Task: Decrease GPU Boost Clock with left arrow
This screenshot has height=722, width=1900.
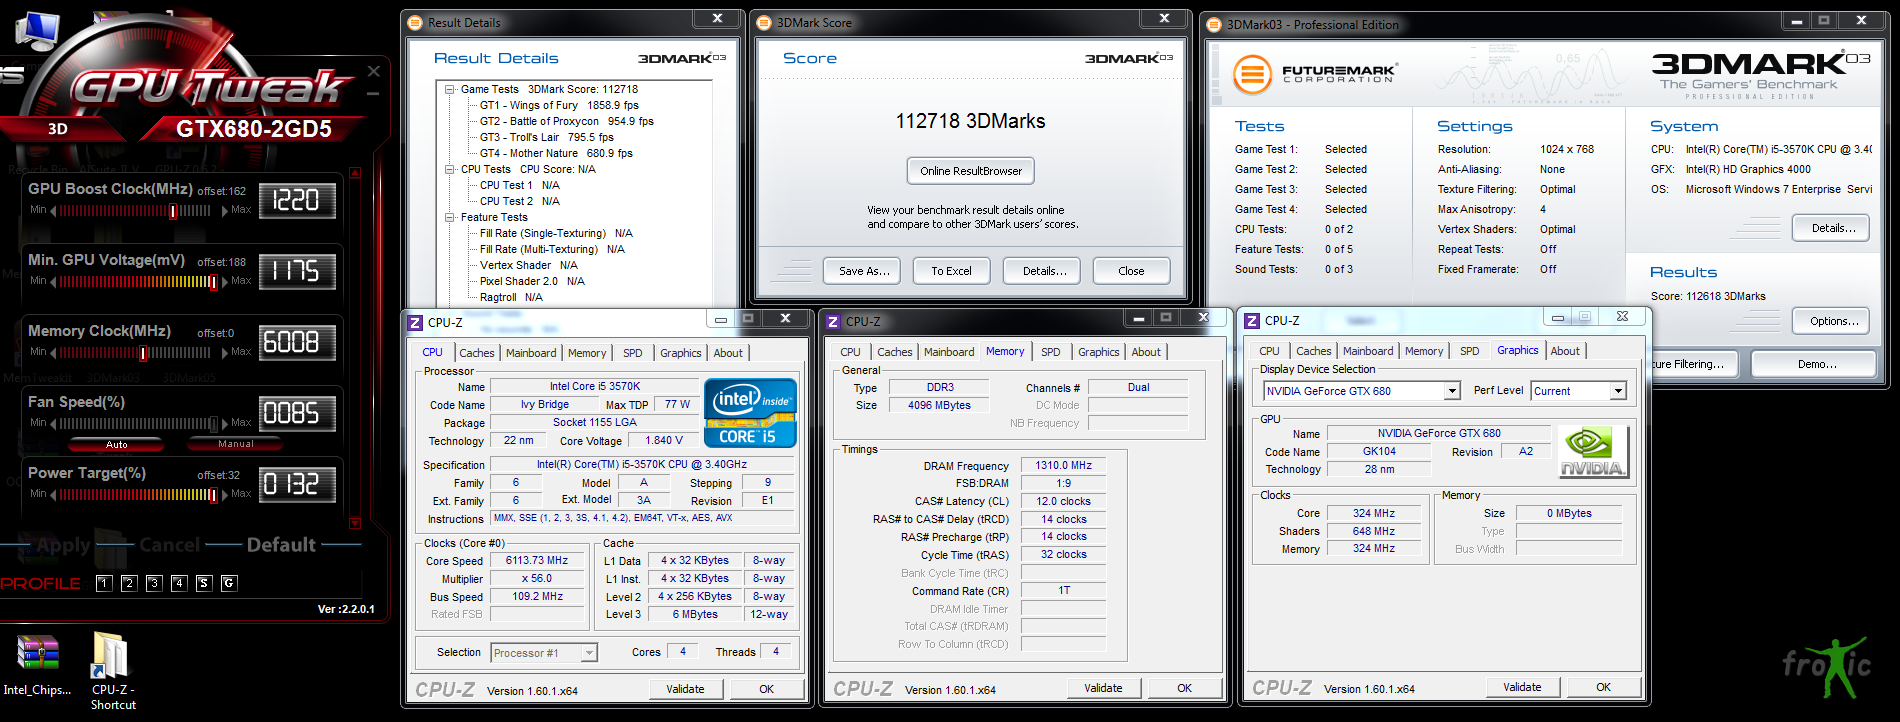Action: coord(53,211)
